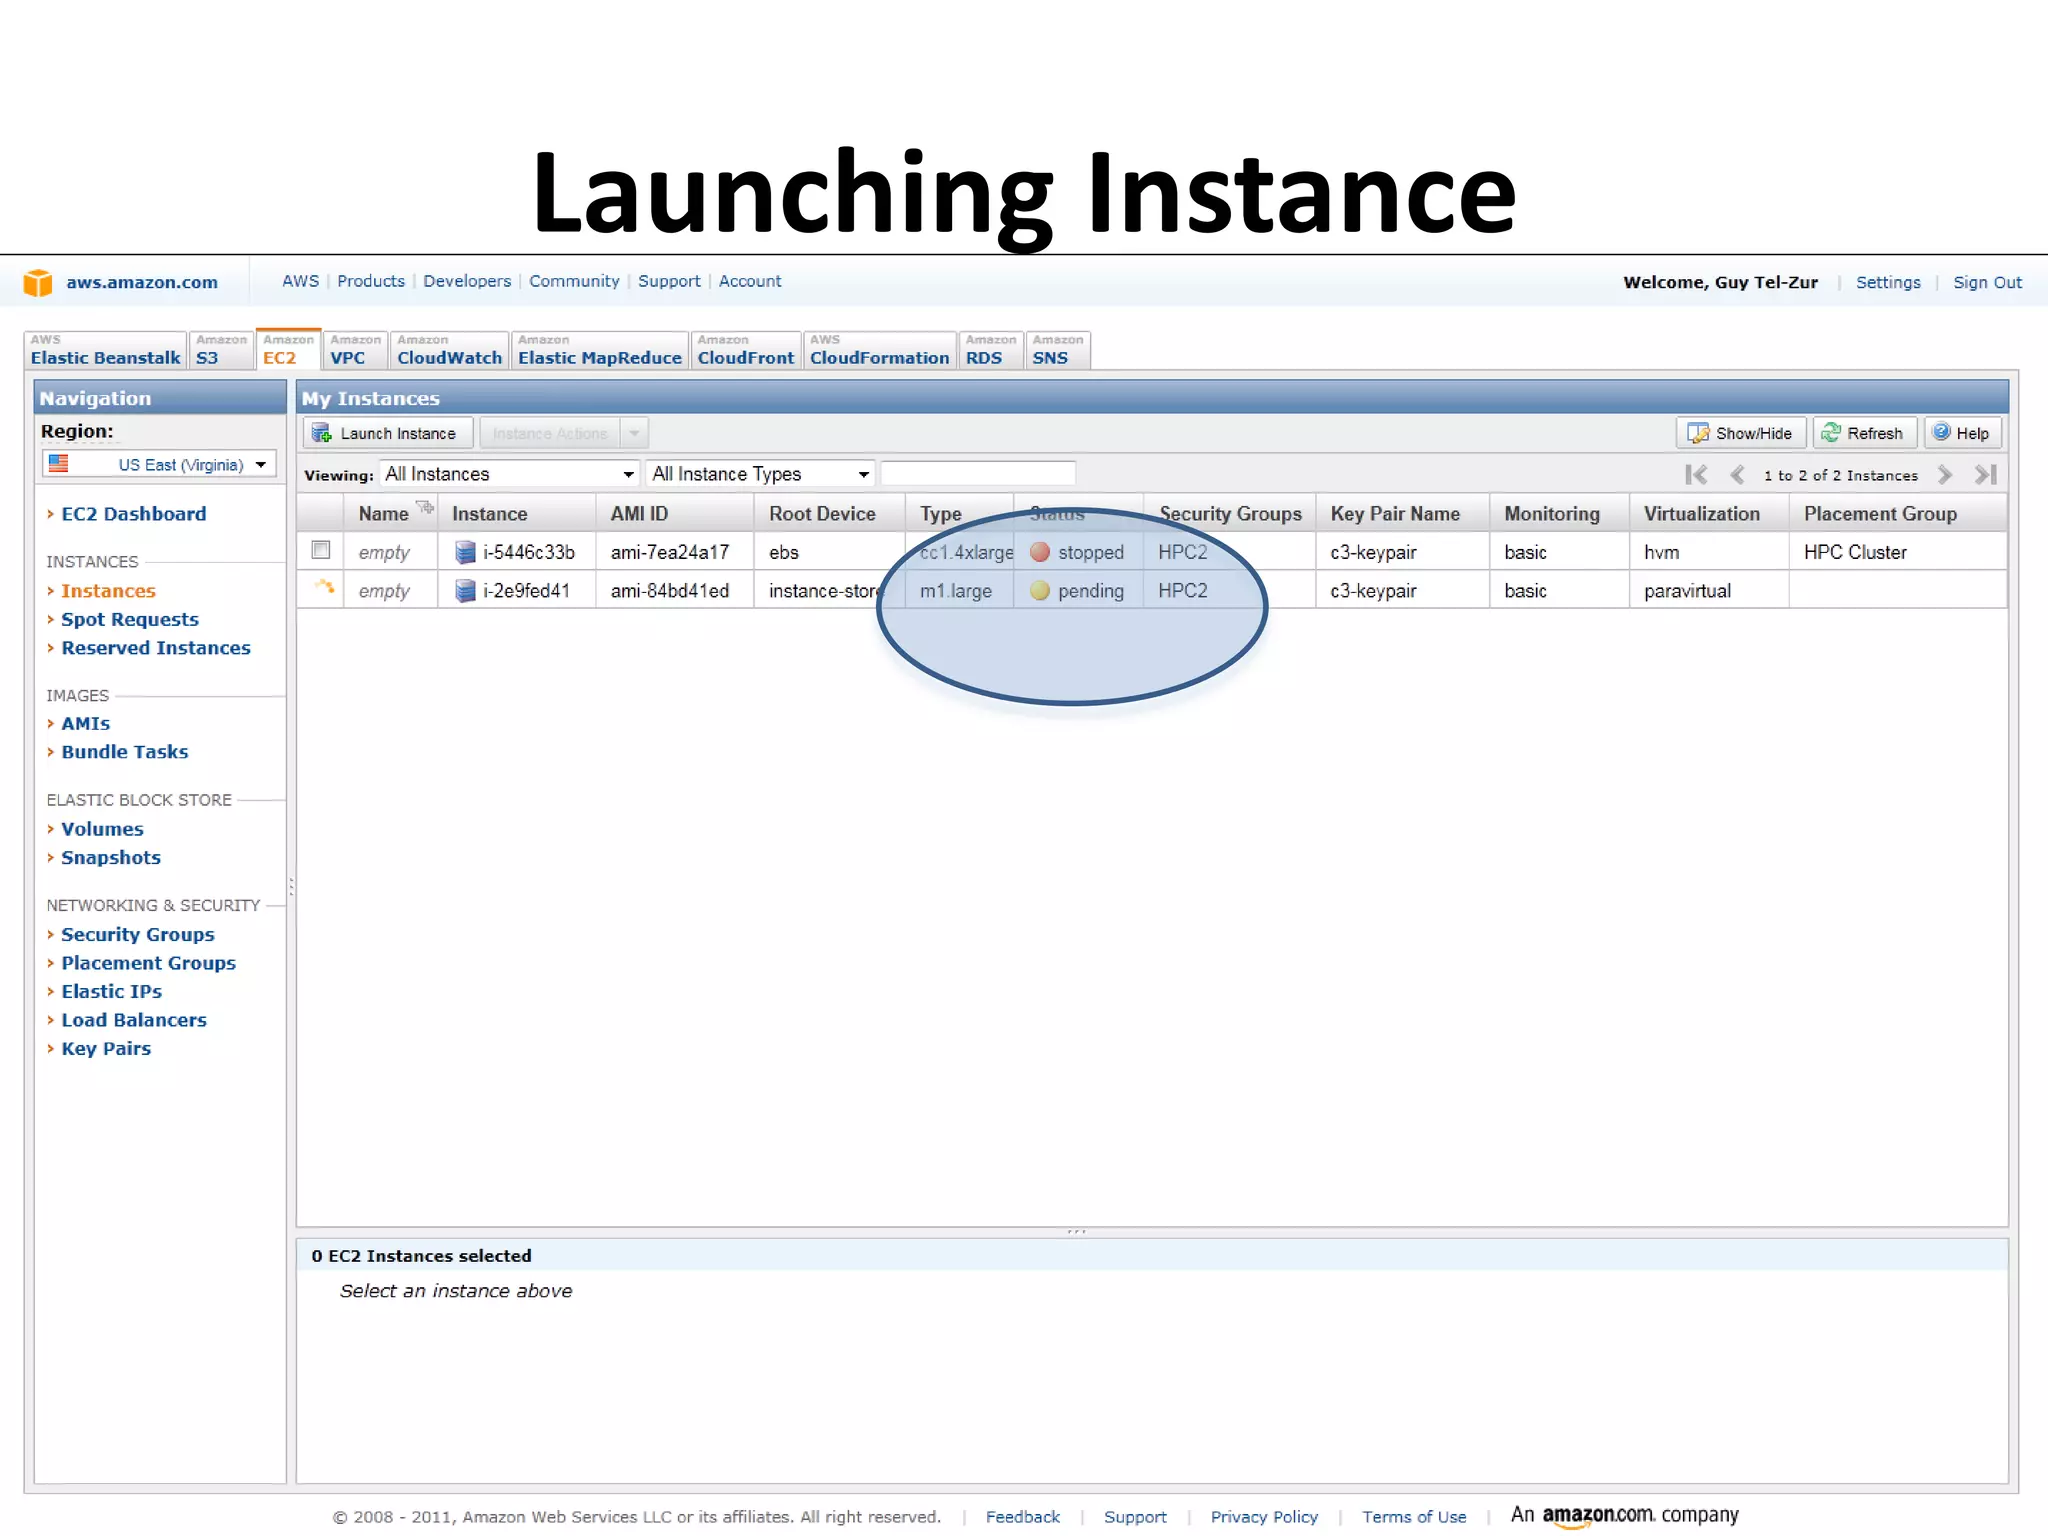This screenshot has height=1536, width=2048.
Task: Open the SNS tab
Action: coord(1057,350)
